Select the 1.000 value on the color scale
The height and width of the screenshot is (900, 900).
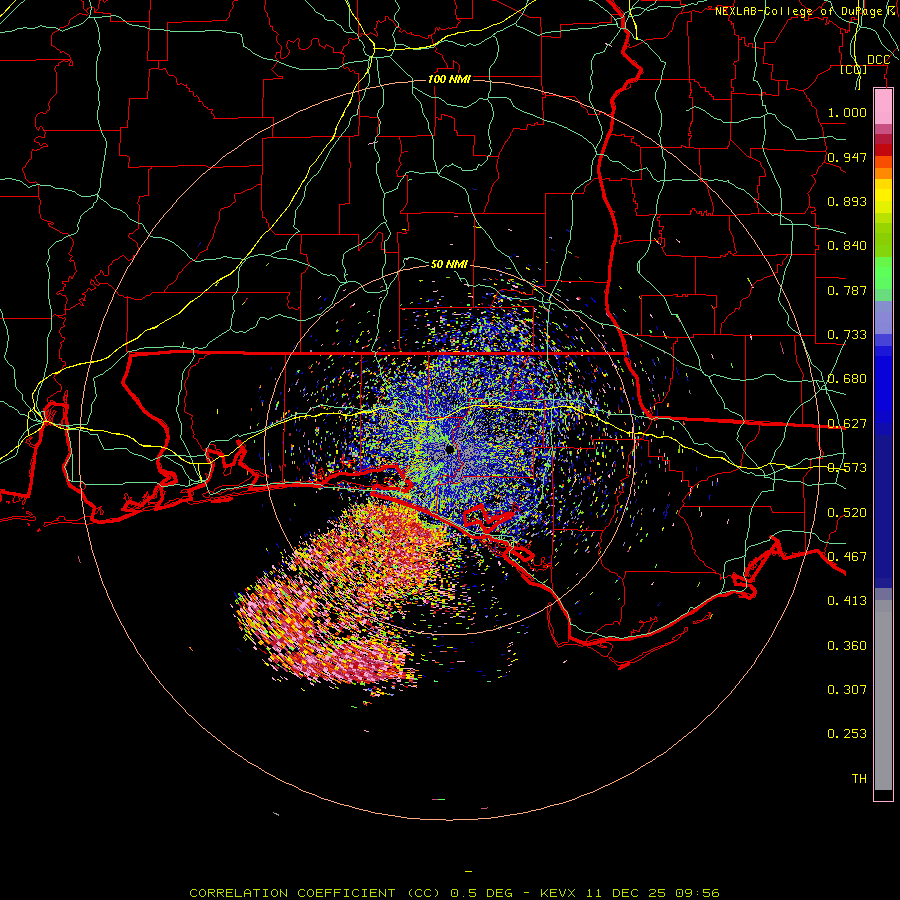click(x=847, y=112)
